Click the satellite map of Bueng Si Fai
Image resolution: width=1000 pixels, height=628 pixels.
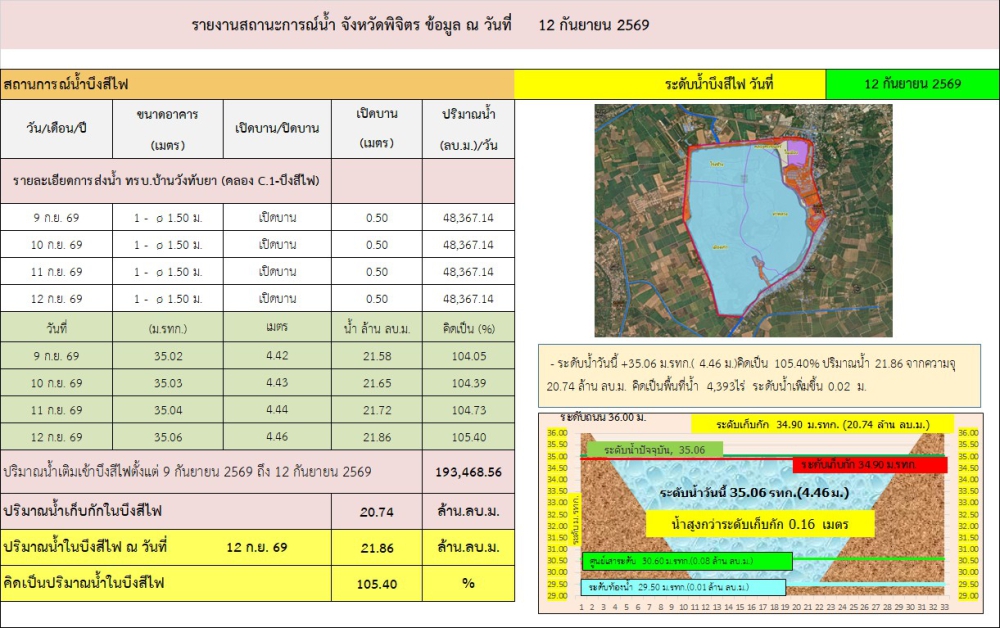click(743, 221)
